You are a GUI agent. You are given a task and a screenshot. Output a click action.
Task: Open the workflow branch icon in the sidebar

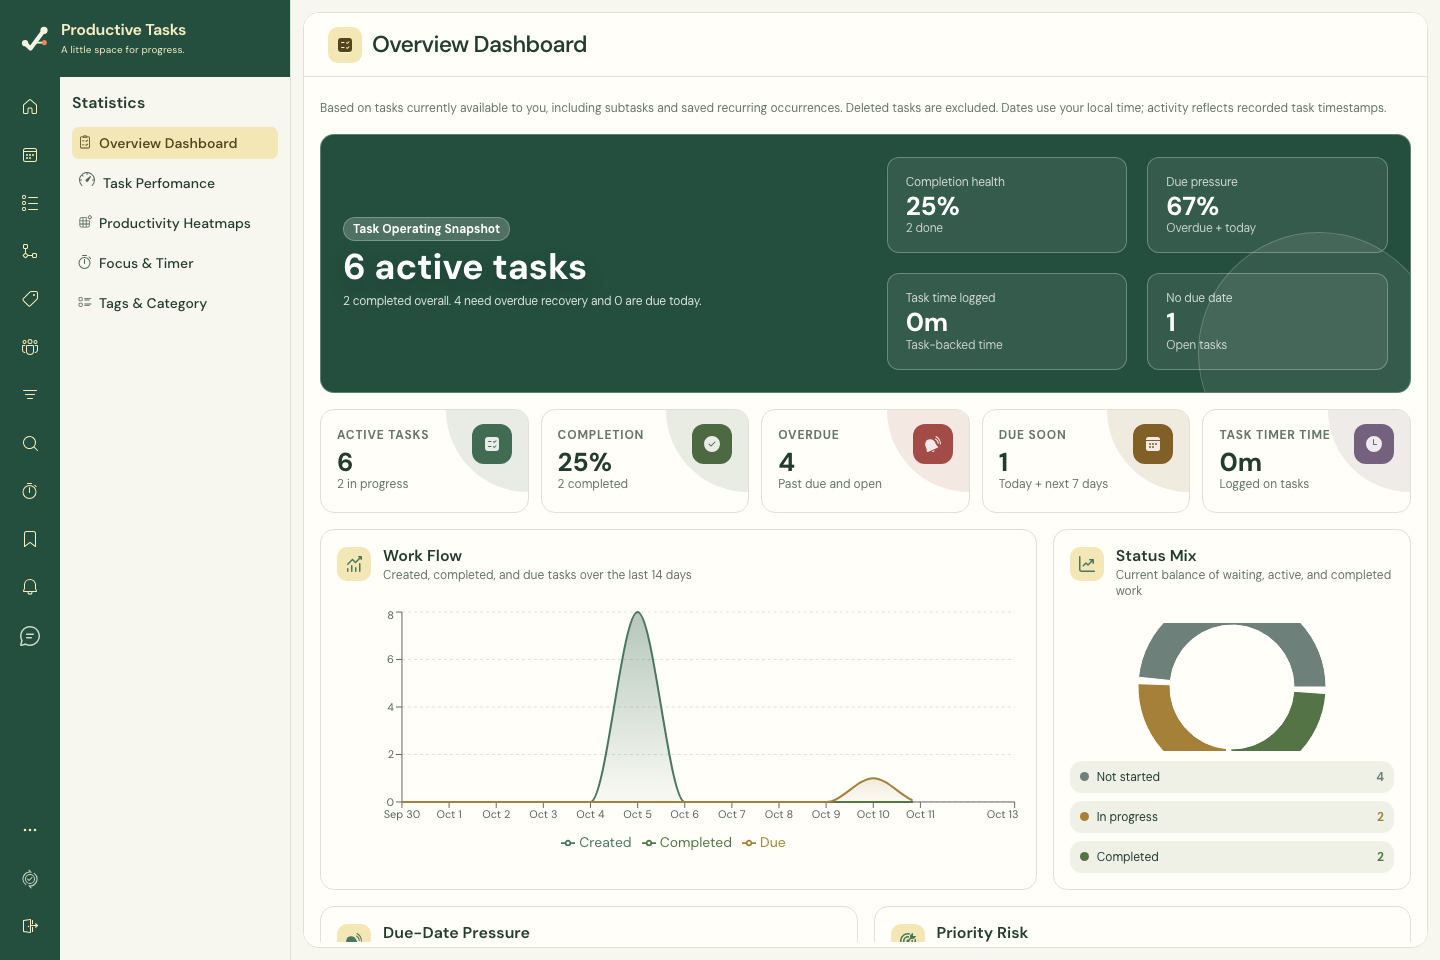(30, 251)
